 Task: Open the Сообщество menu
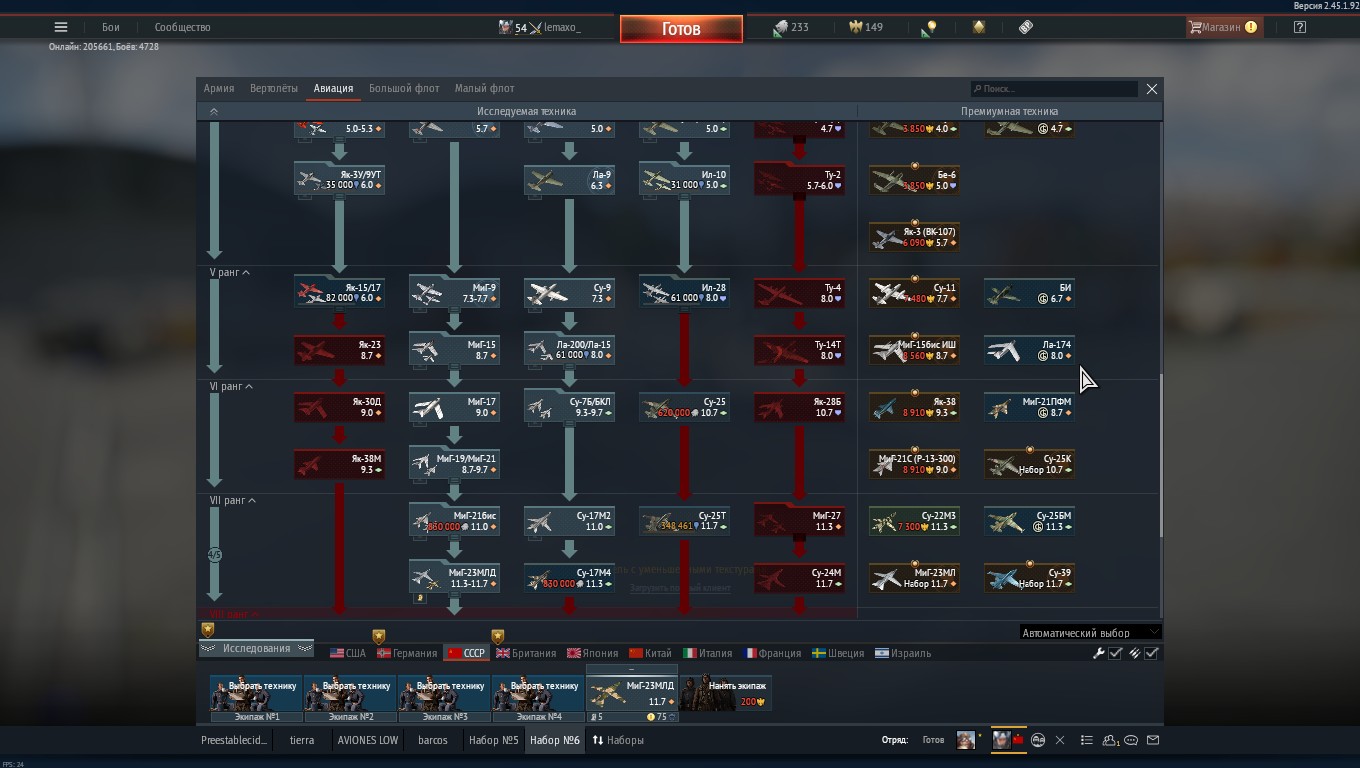pos(182,27)
